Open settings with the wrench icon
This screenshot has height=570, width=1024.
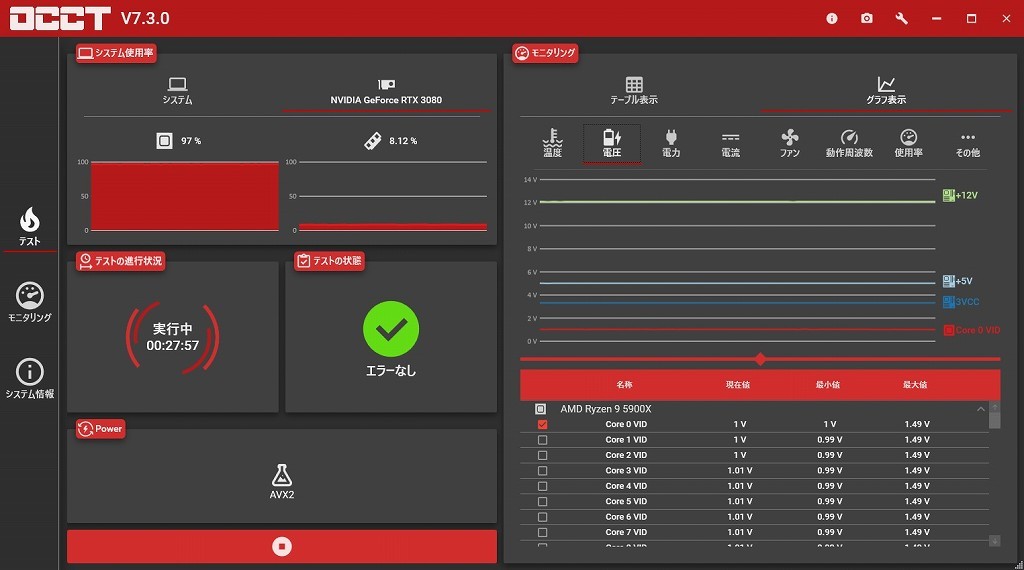(901, 18)
